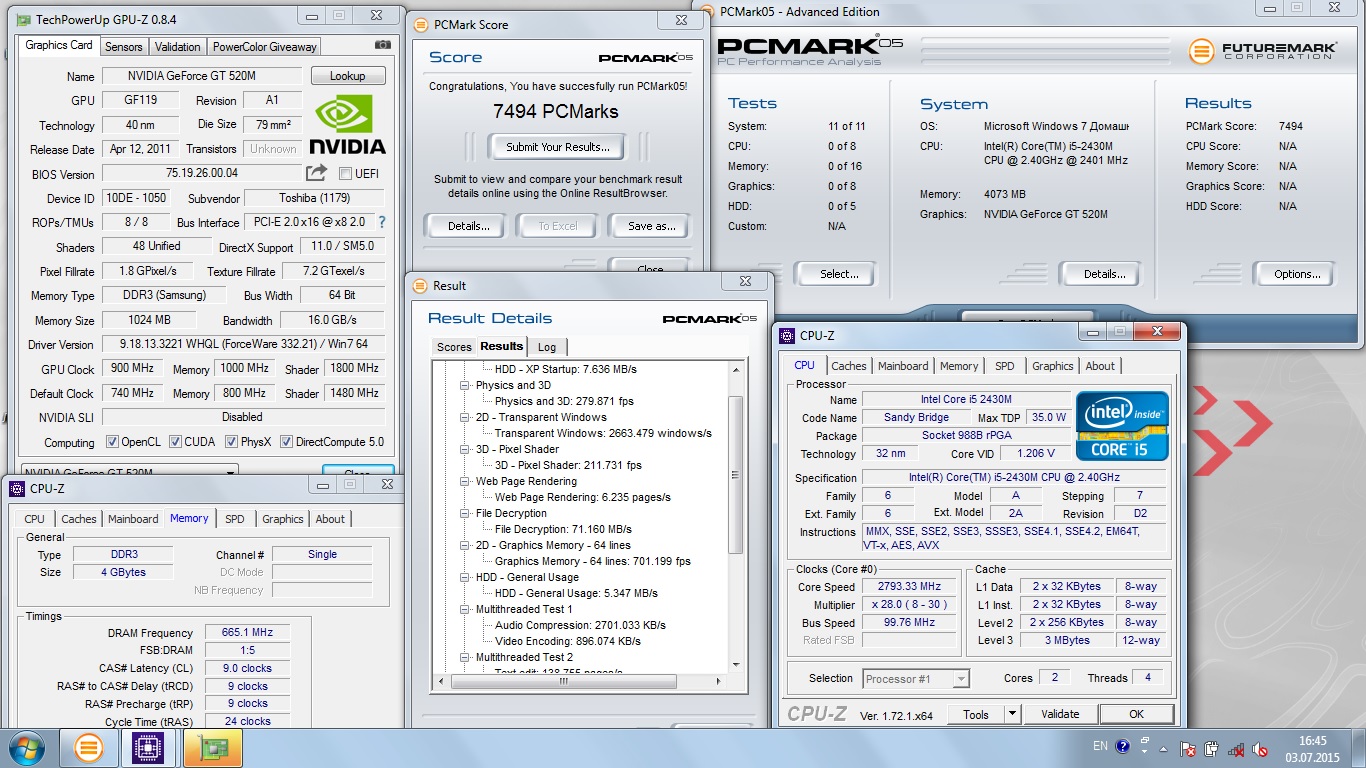The image size is (1366, 768).
Task: Open the Caches tab in front CPU-Z window
Action: (848, 366)
